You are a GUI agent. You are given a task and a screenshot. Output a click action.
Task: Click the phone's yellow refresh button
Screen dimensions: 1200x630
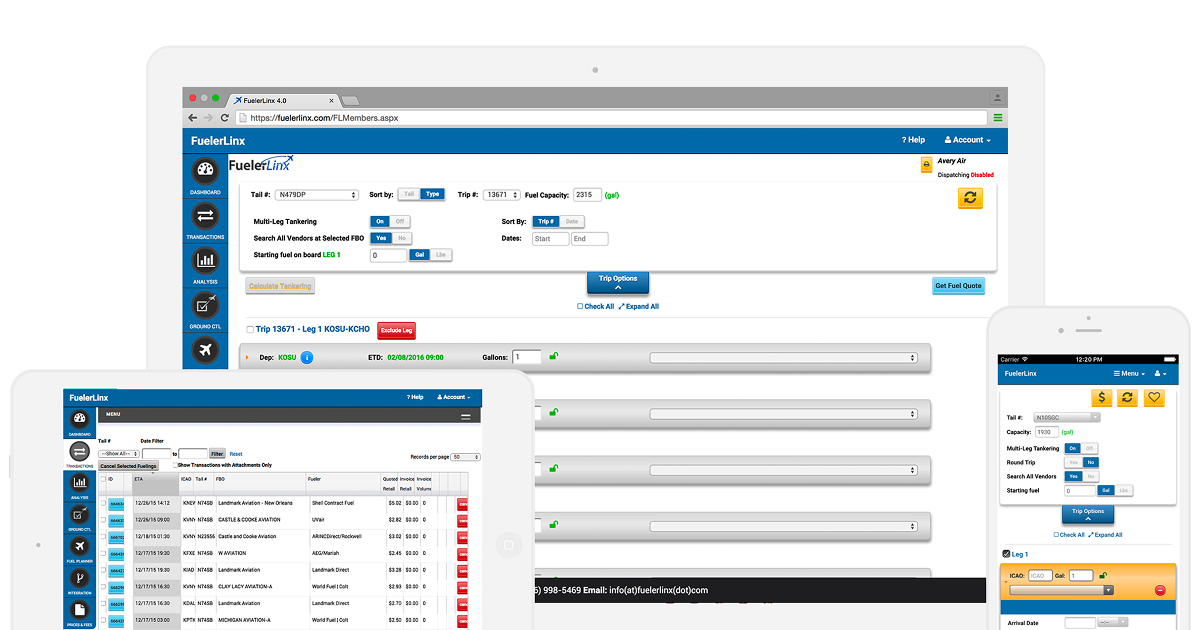pos(1128,397)
